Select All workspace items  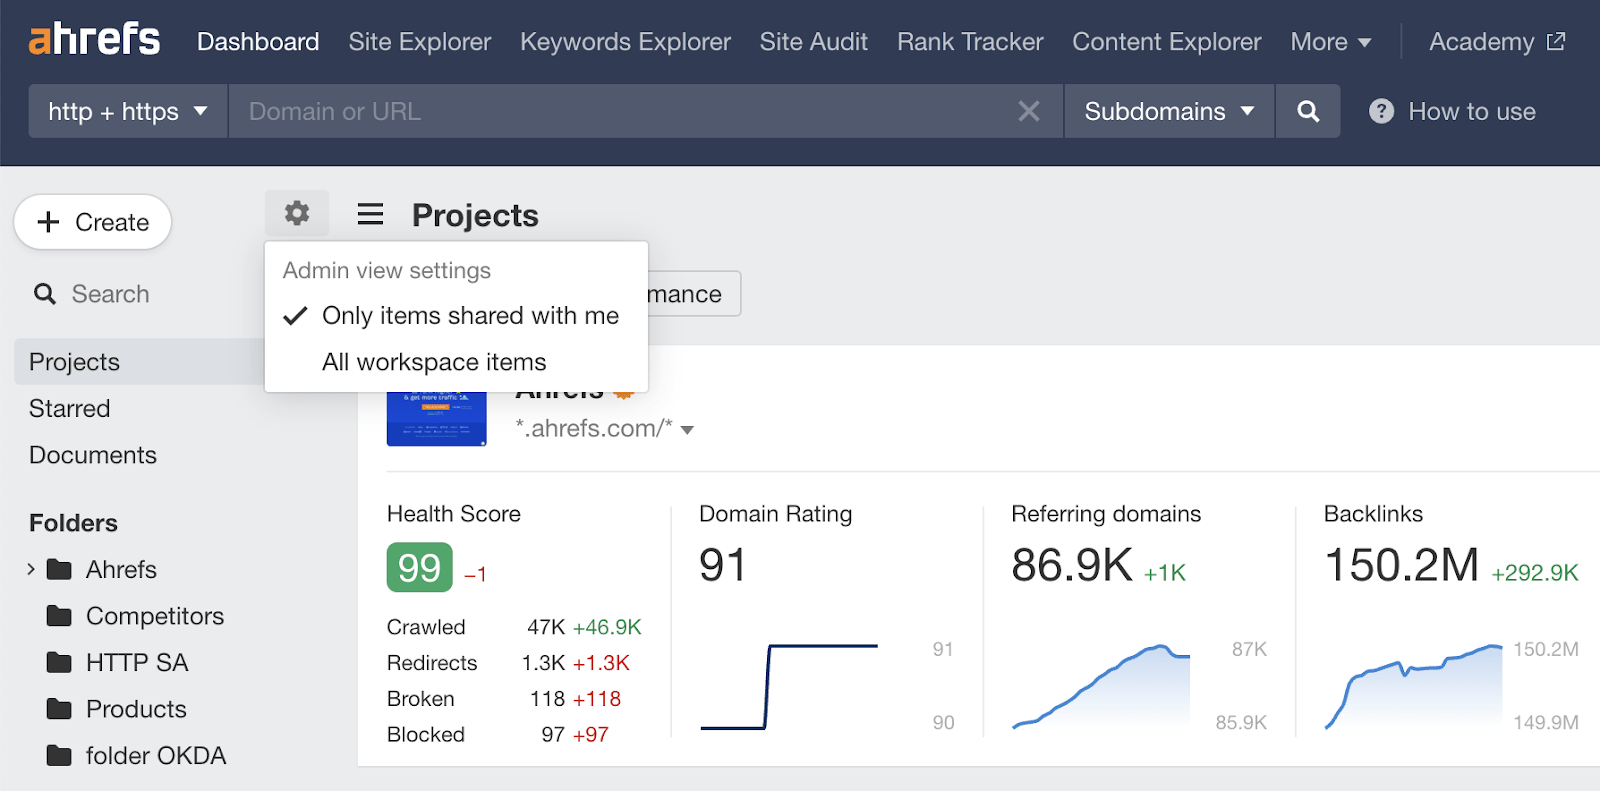[x=456, y=362]
